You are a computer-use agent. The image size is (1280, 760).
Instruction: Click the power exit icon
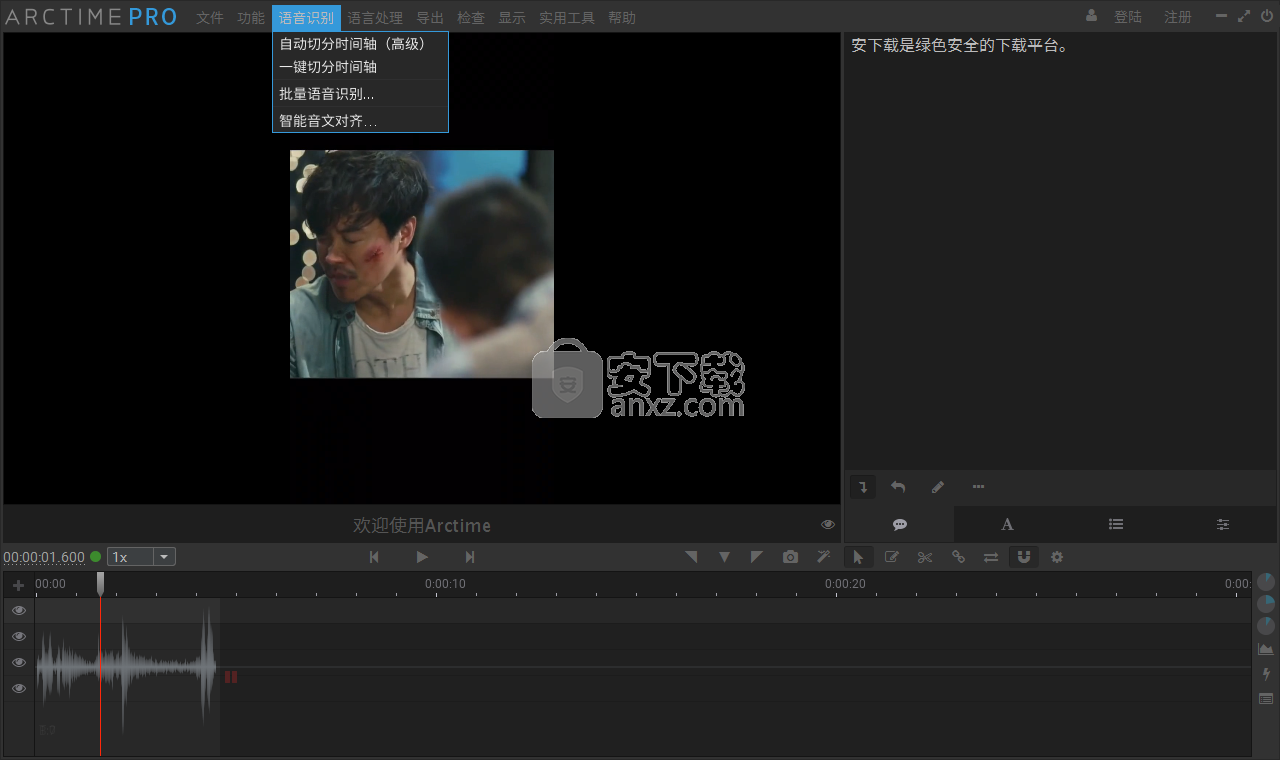(1266, 16)
